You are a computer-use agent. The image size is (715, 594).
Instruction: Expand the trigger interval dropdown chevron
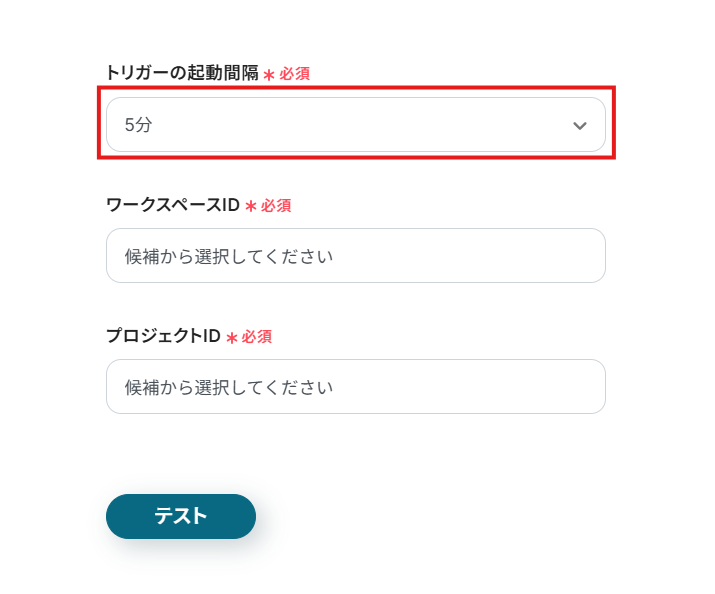click(579, 125)
